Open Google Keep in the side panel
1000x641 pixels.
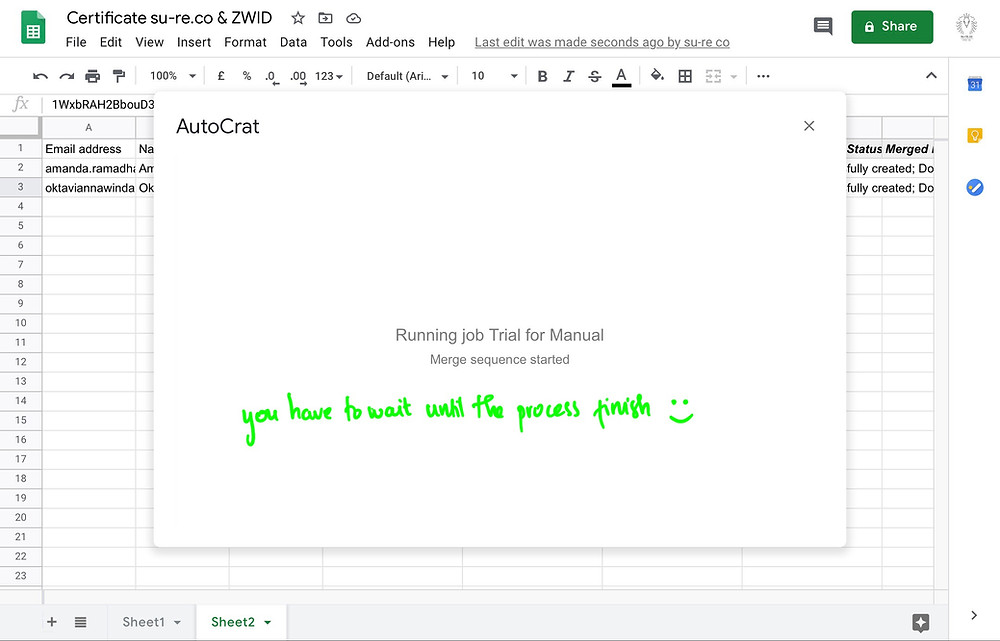pos(974,135)
